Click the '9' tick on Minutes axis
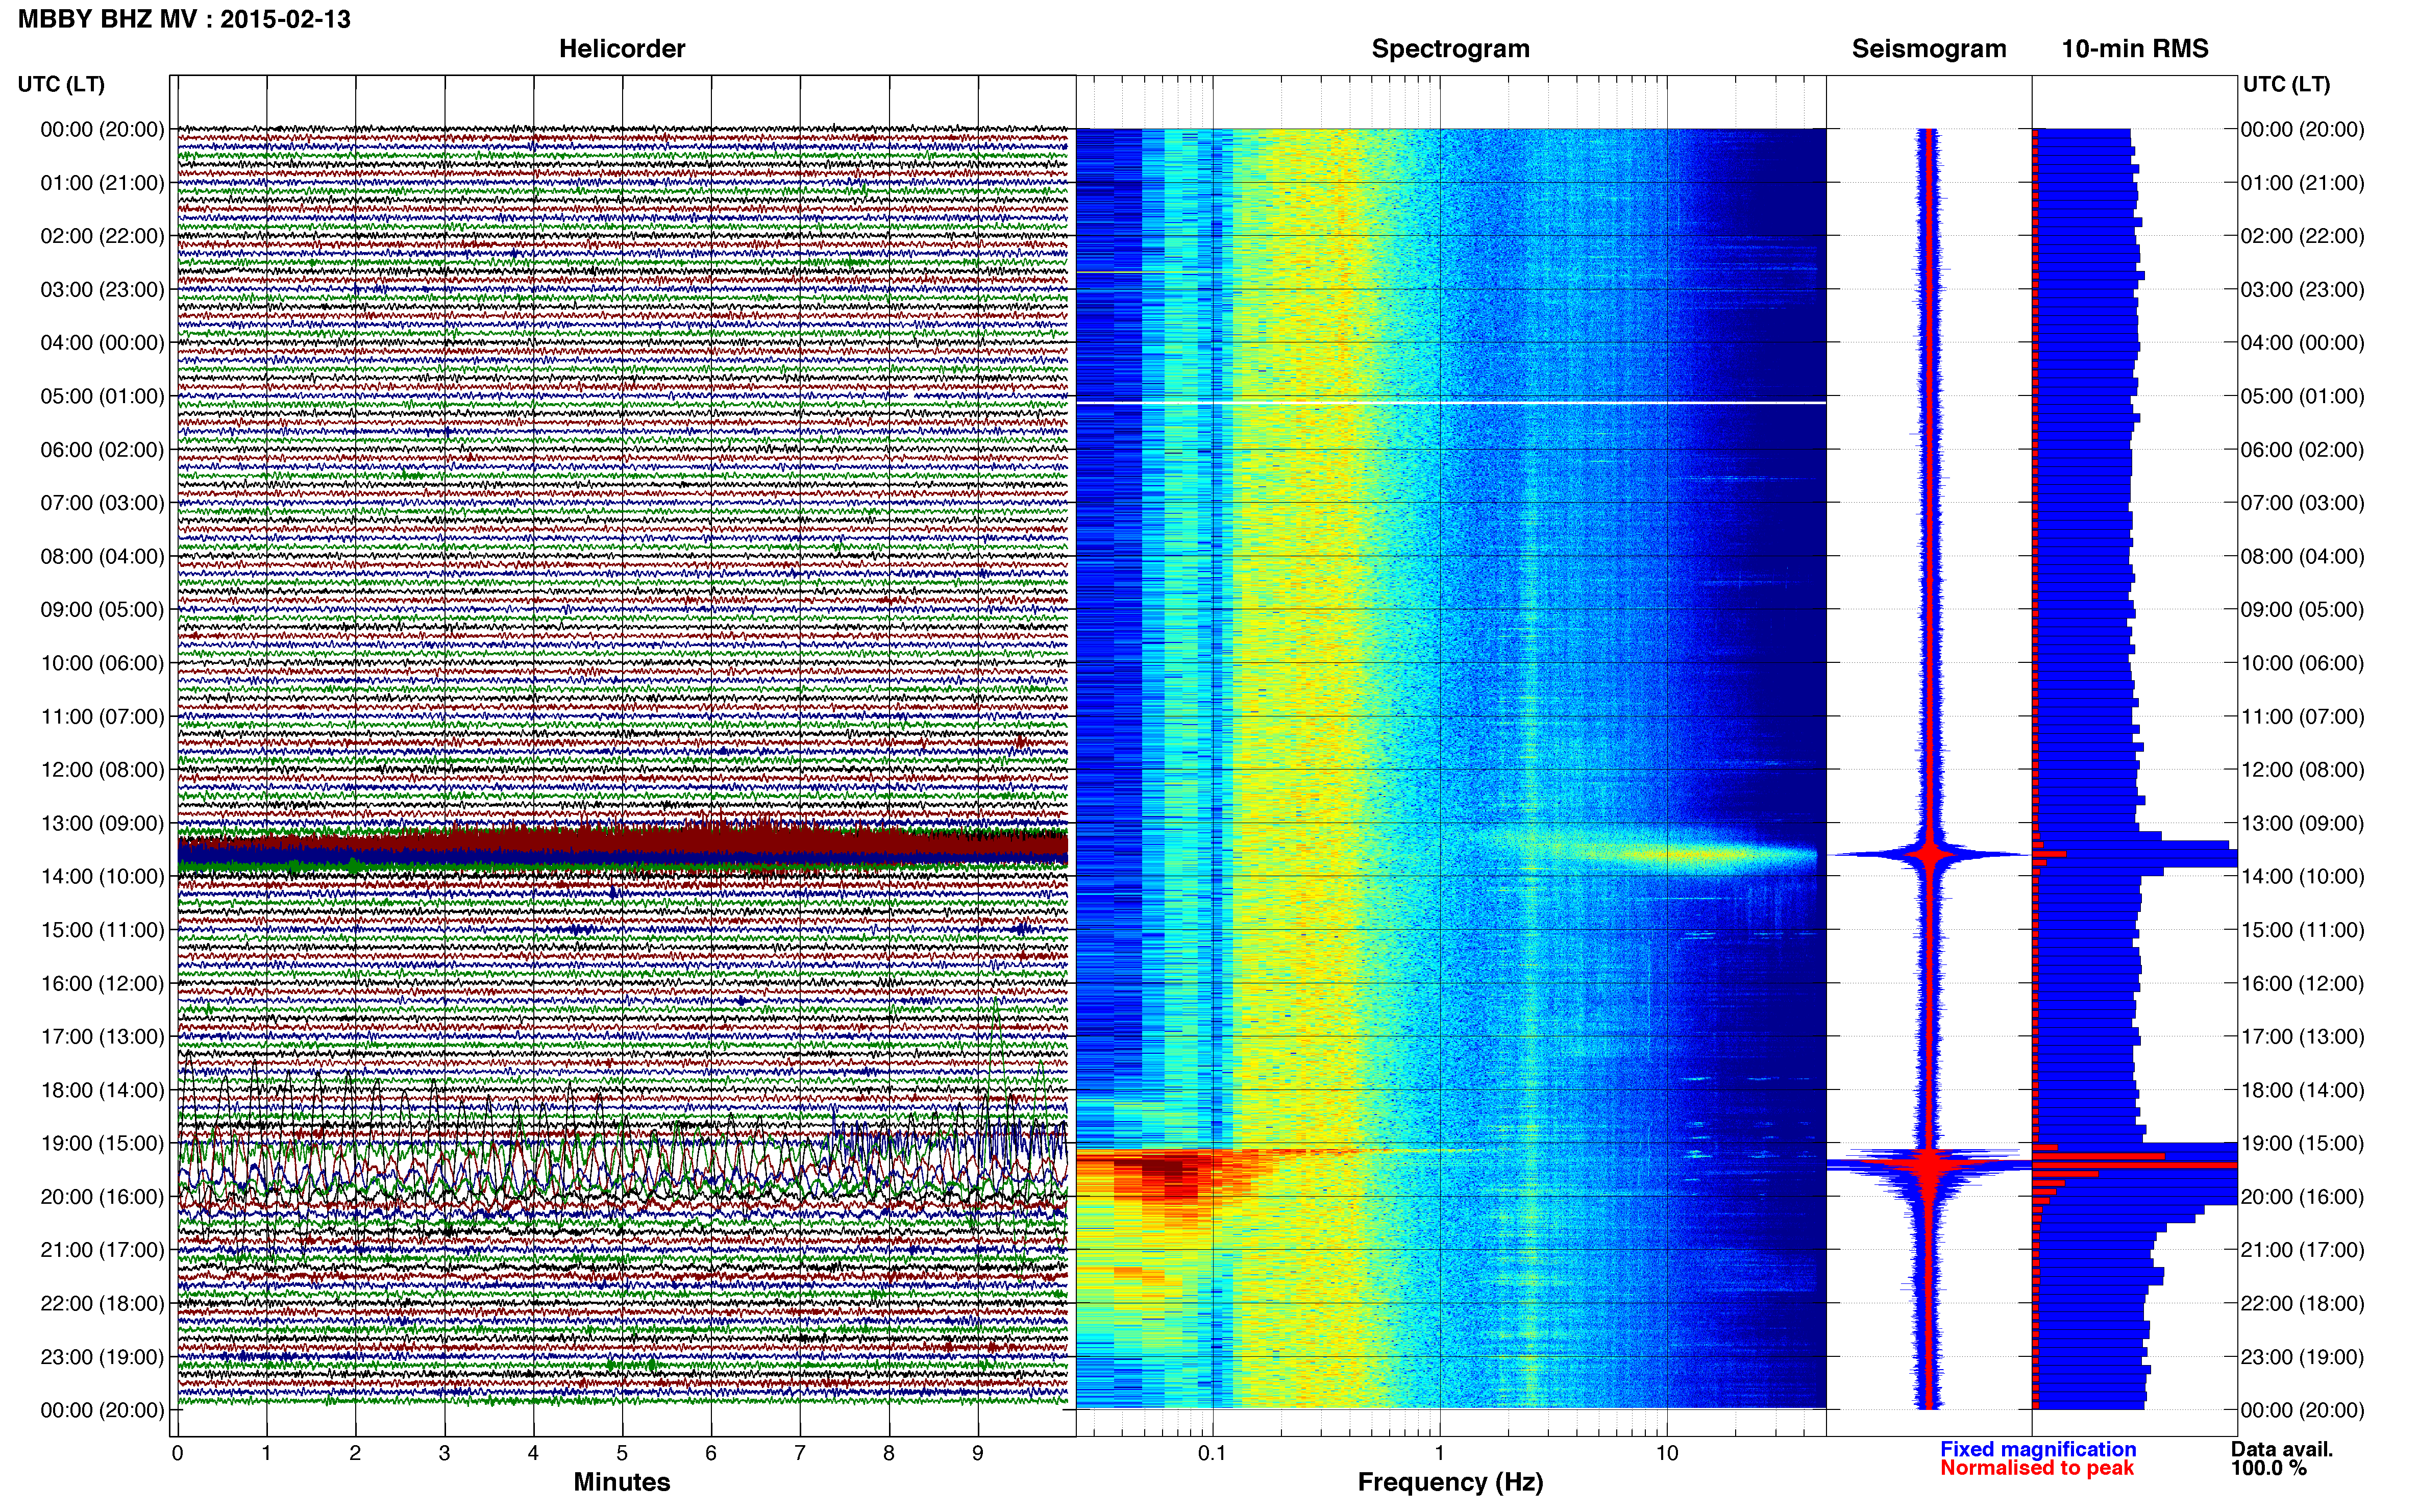This screenshot has width=2419, height=1512. [978, 1453]
